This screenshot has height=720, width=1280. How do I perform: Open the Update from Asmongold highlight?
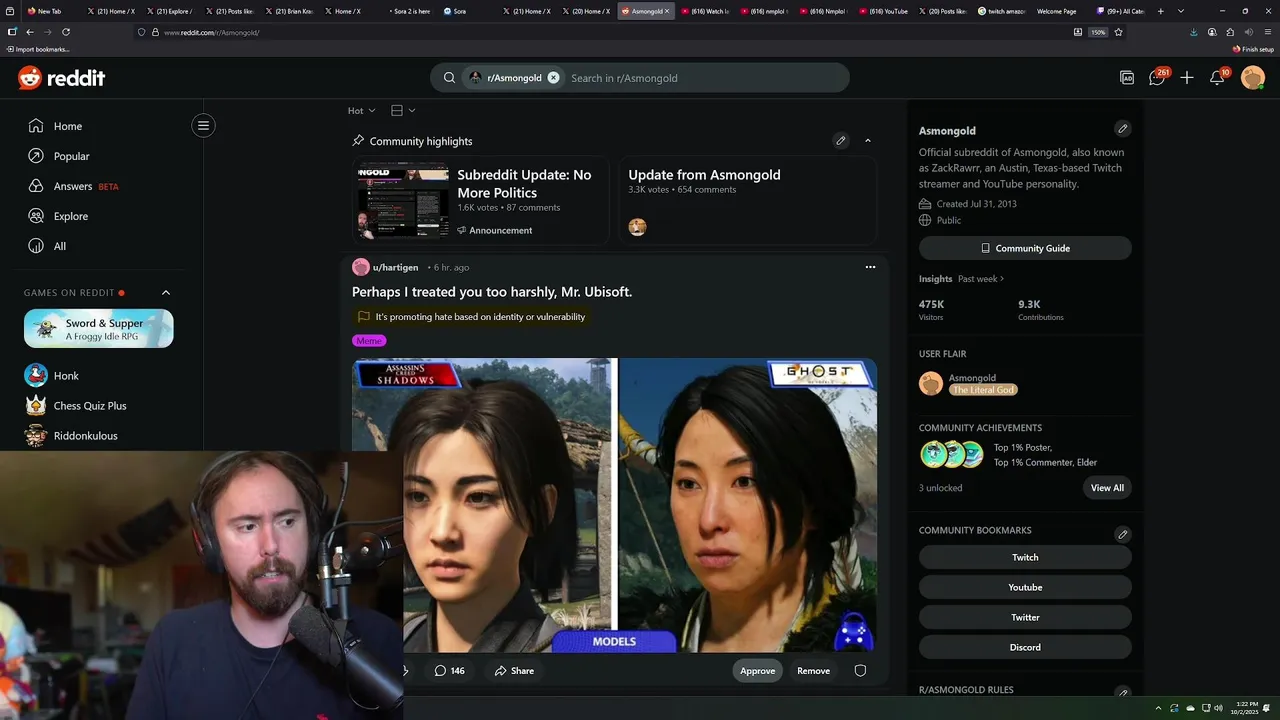coord(704,175)
